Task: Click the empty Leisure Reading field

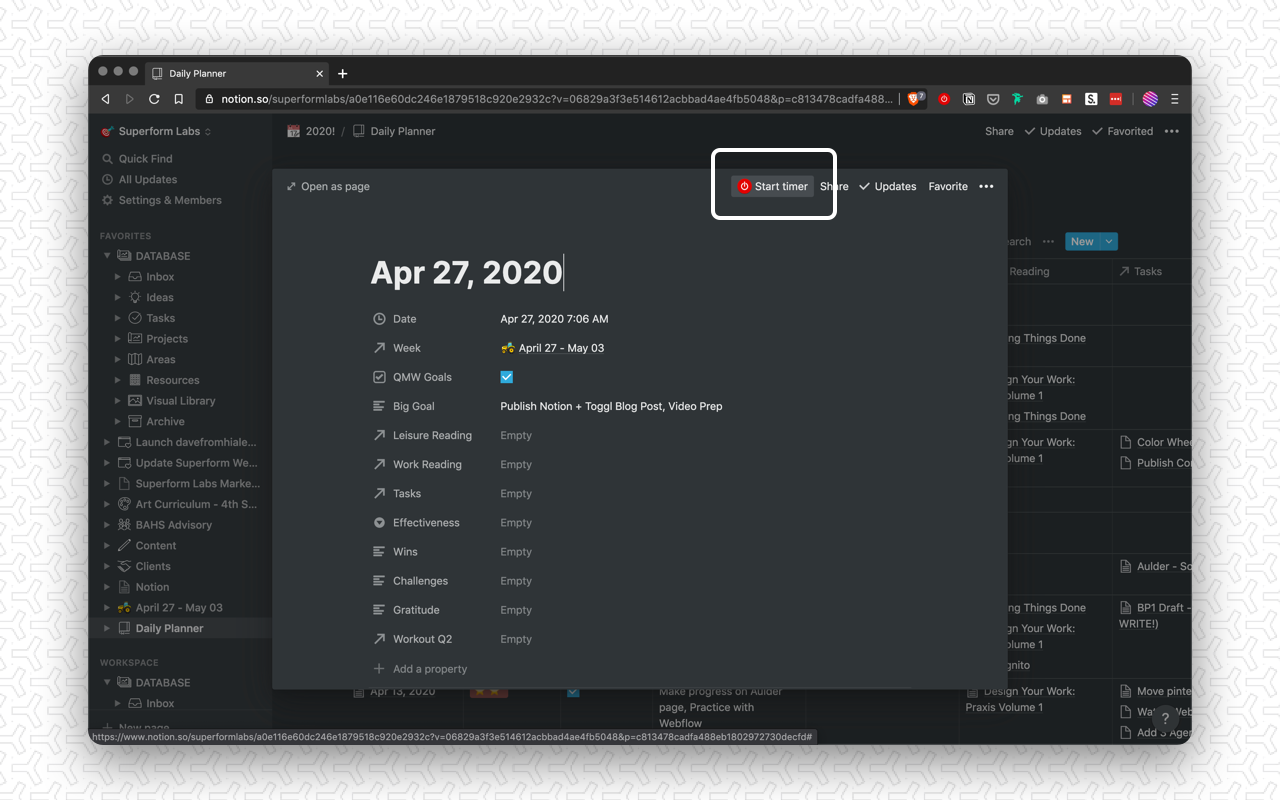Action: pyautogui.click(x=516, y=435)
